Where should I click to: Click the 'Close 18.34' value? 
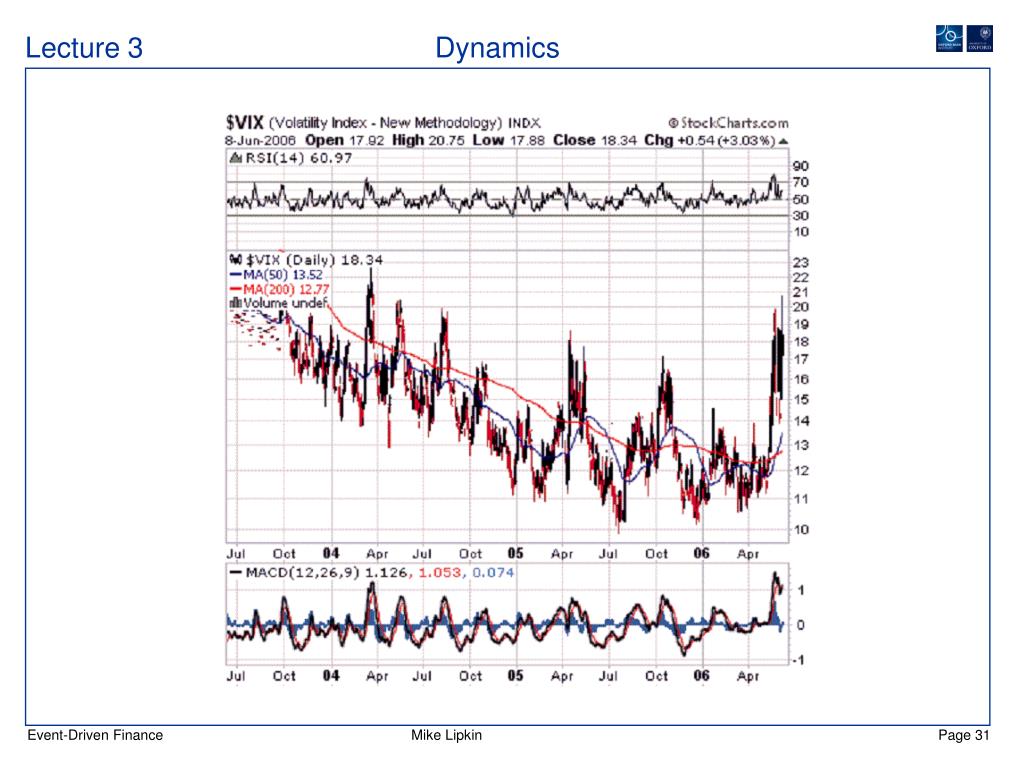594,140
